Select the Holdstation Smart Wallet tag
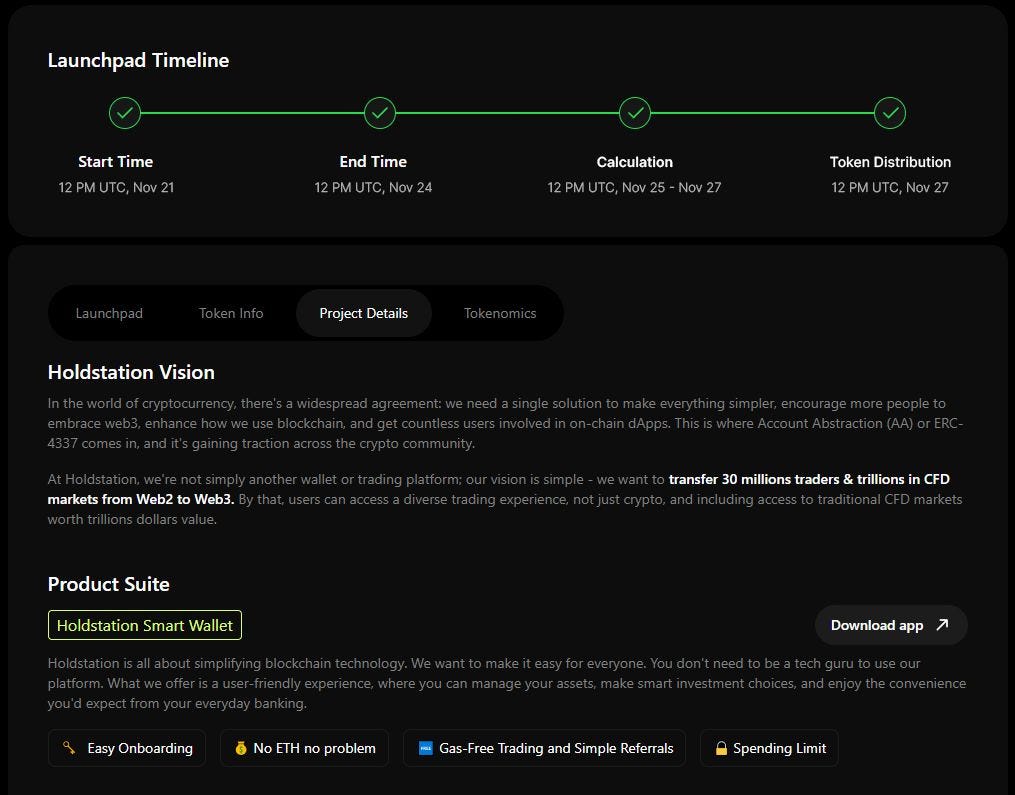Screen dimensions: 1015x795 [145, 626]
